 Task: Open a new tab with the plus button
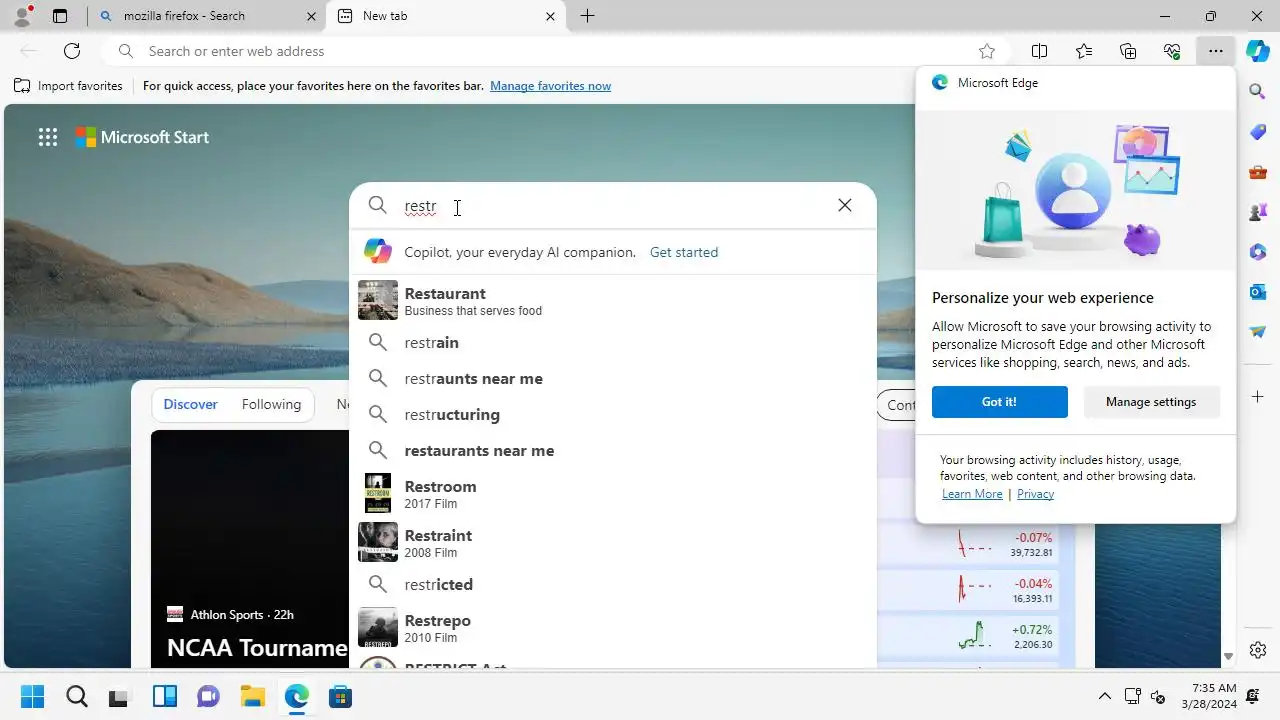(x=588, y=16)
